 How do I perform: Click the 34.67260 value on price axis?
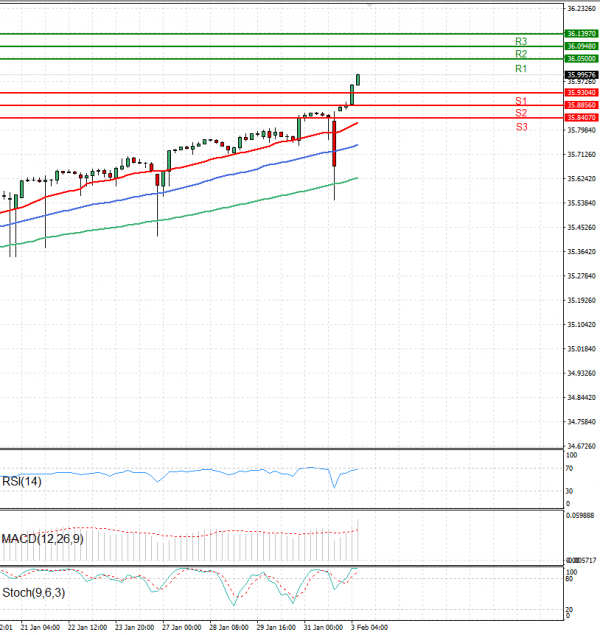pyautogui.click(x=581, y=446)
